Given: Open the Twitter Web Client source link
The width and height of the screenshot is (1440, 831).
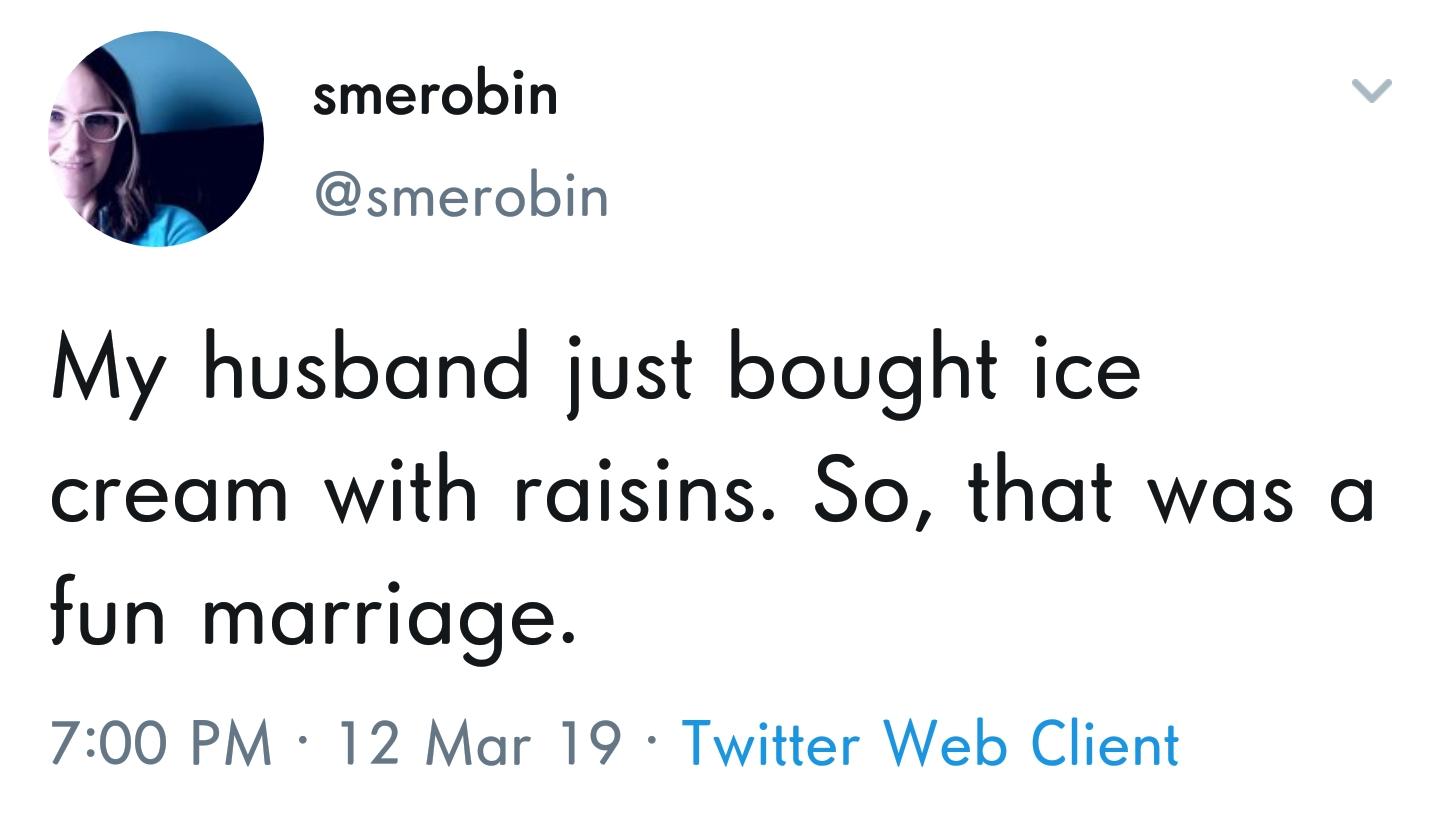Looking at the screenshot, I should click(930, 745).
